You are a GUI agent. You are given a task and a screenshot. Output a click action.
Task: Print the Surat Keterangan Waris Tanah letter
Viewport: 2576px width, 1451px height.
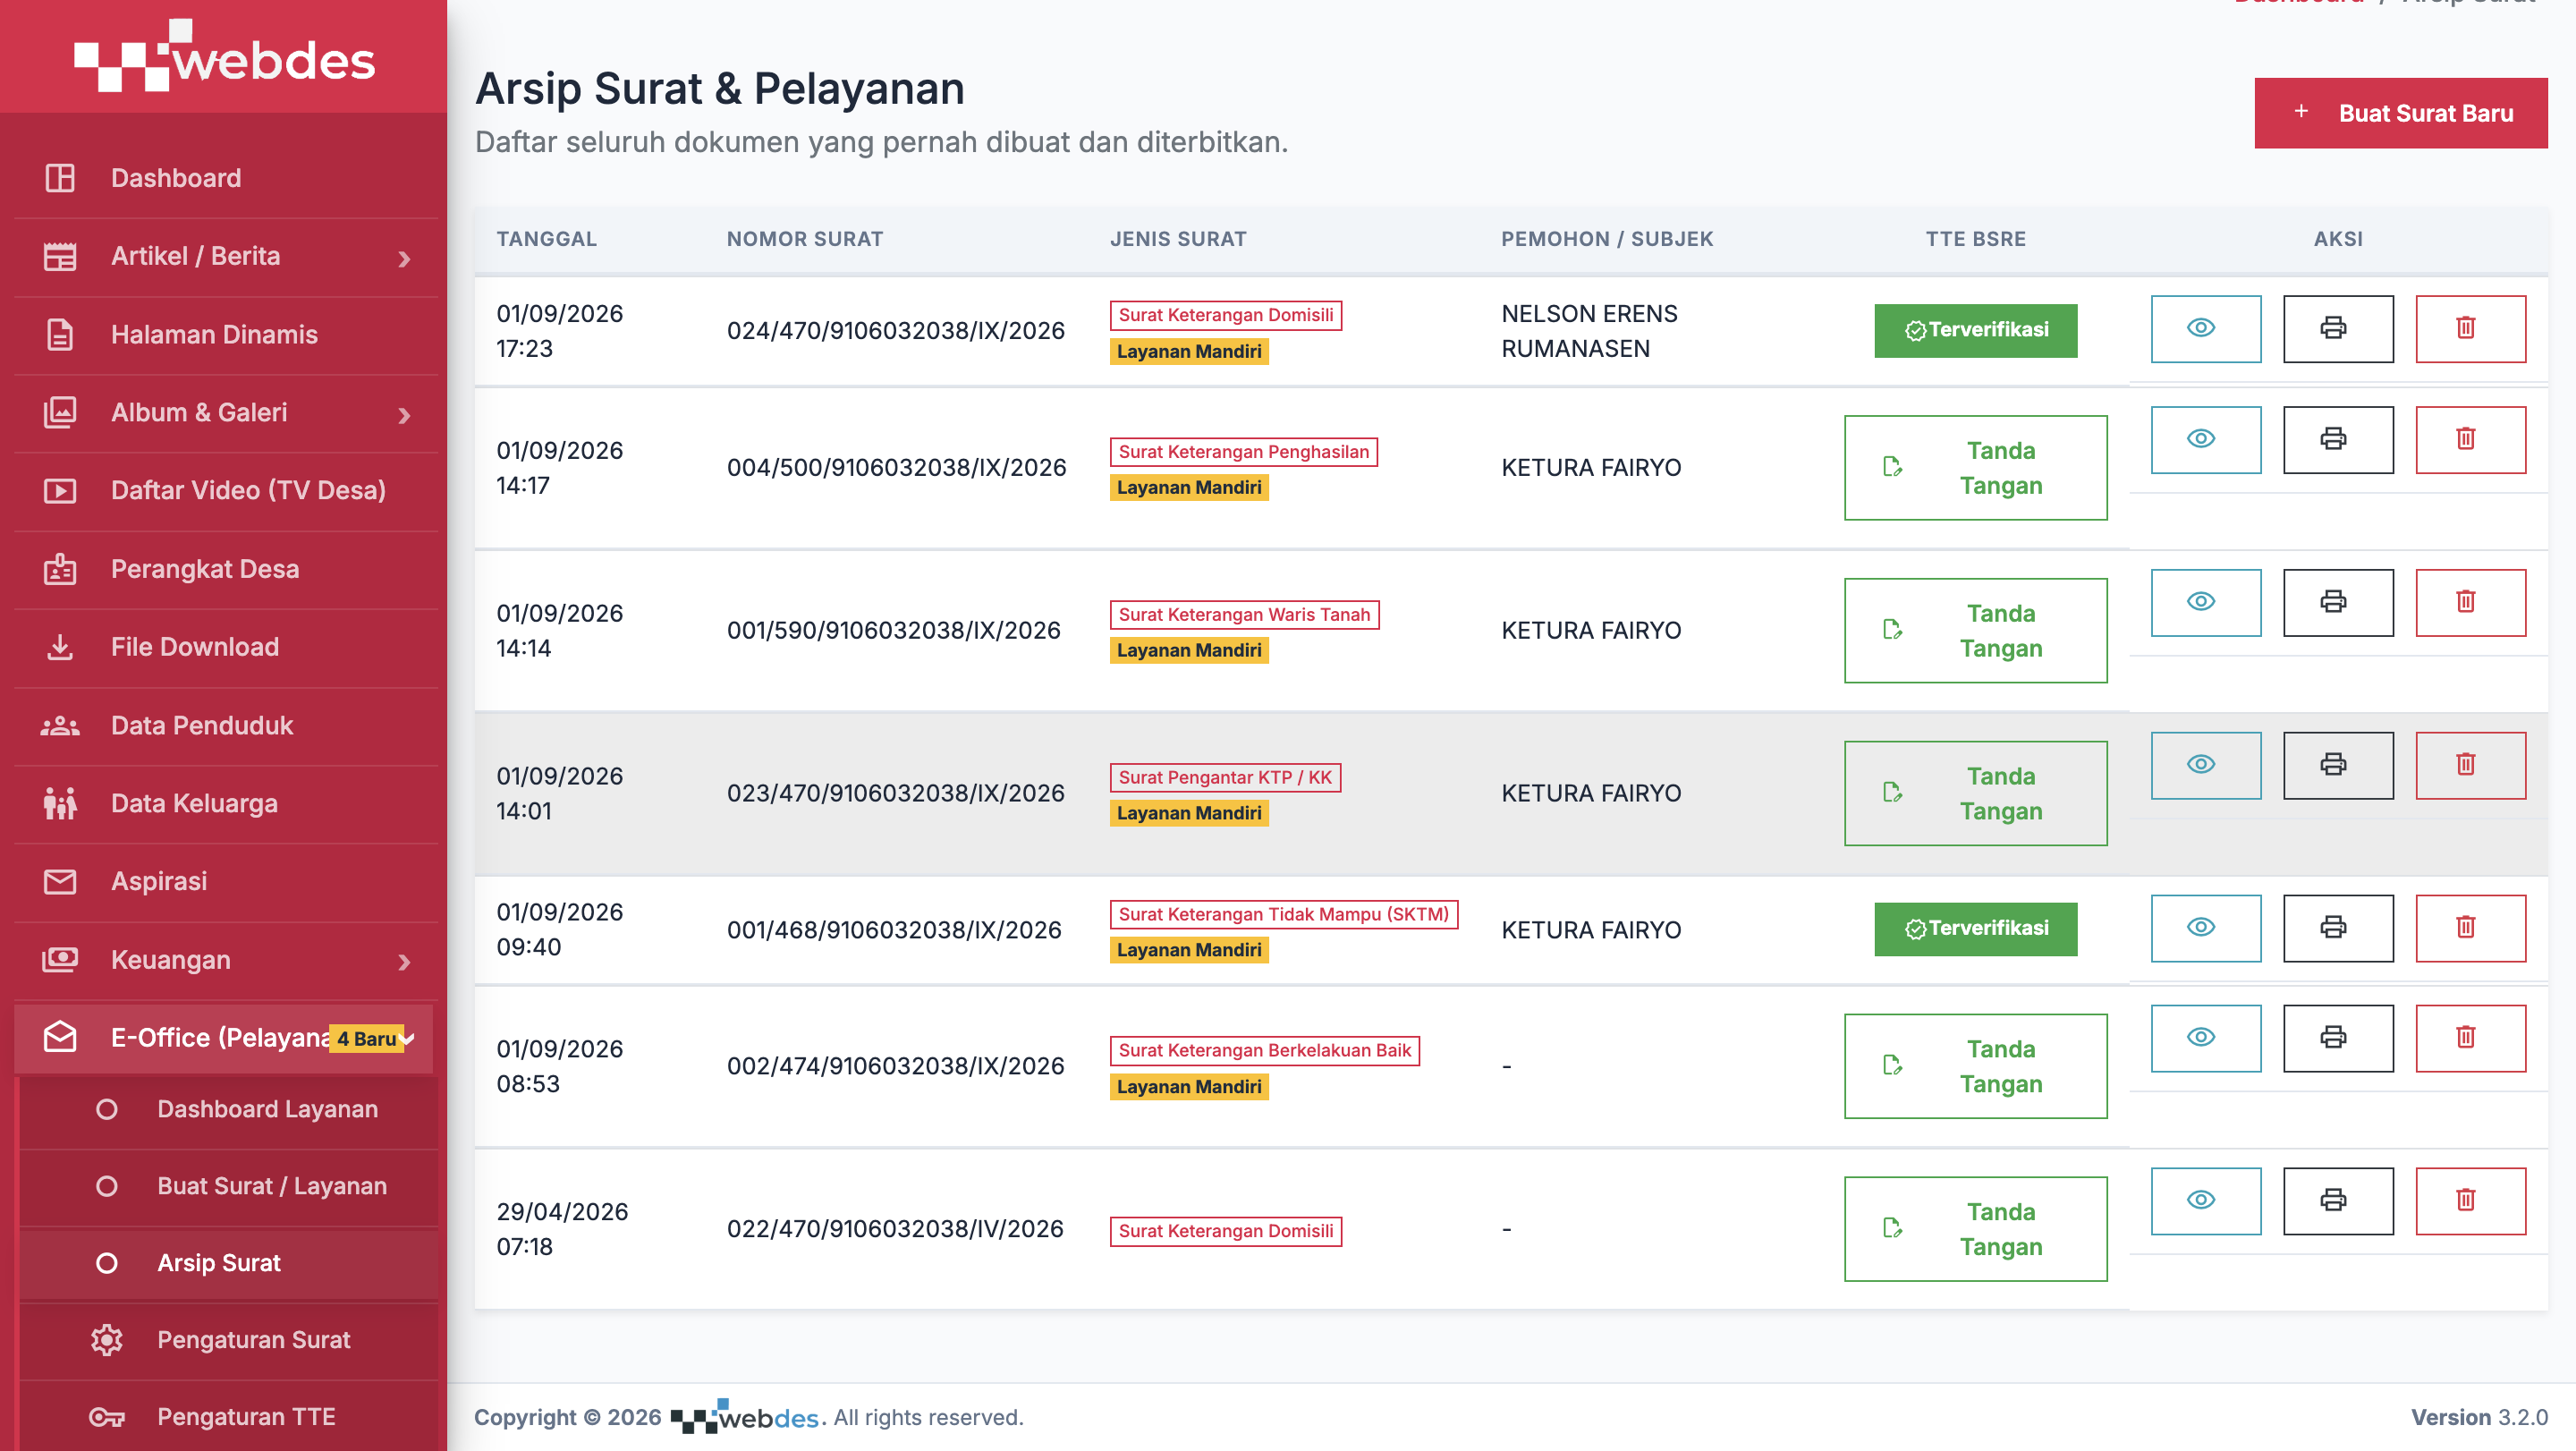click(2338, 602)
